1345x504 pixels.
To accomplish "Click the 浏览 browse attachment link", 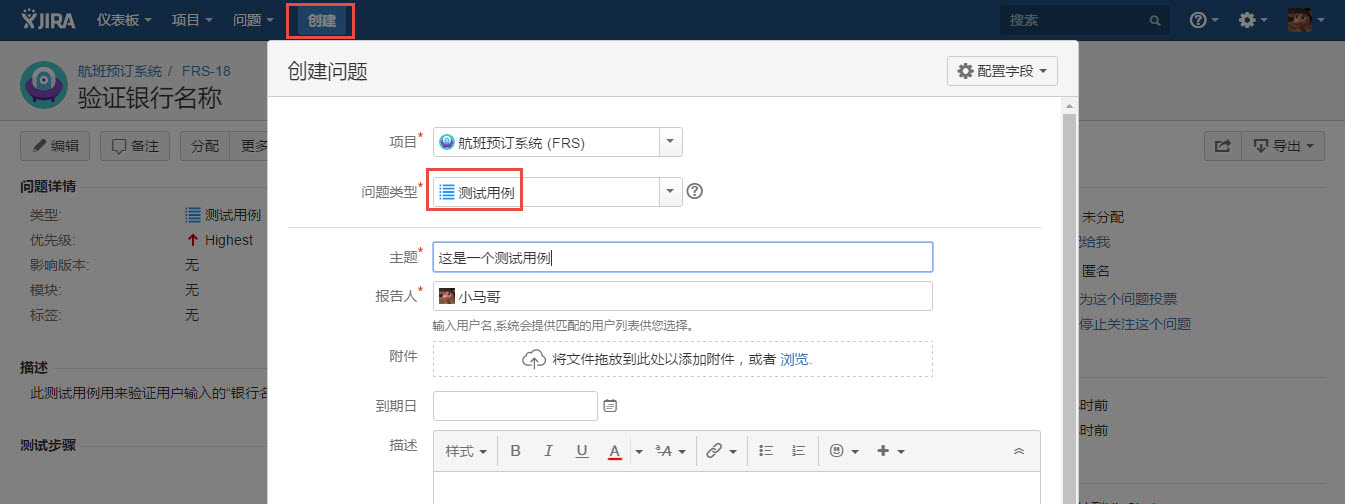I will [x=796, y=359].
